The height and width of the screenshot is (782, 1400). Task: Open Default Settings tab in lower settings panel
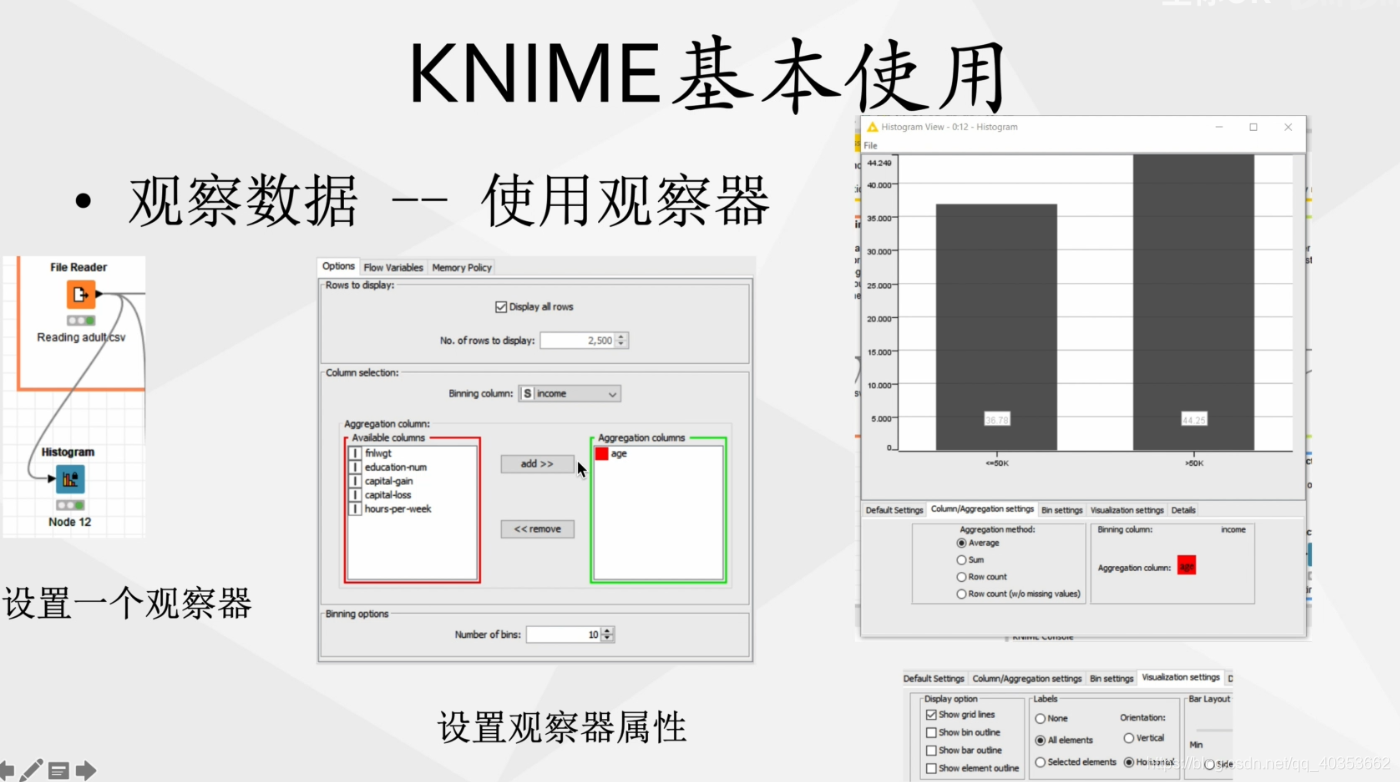click(935, 679)
